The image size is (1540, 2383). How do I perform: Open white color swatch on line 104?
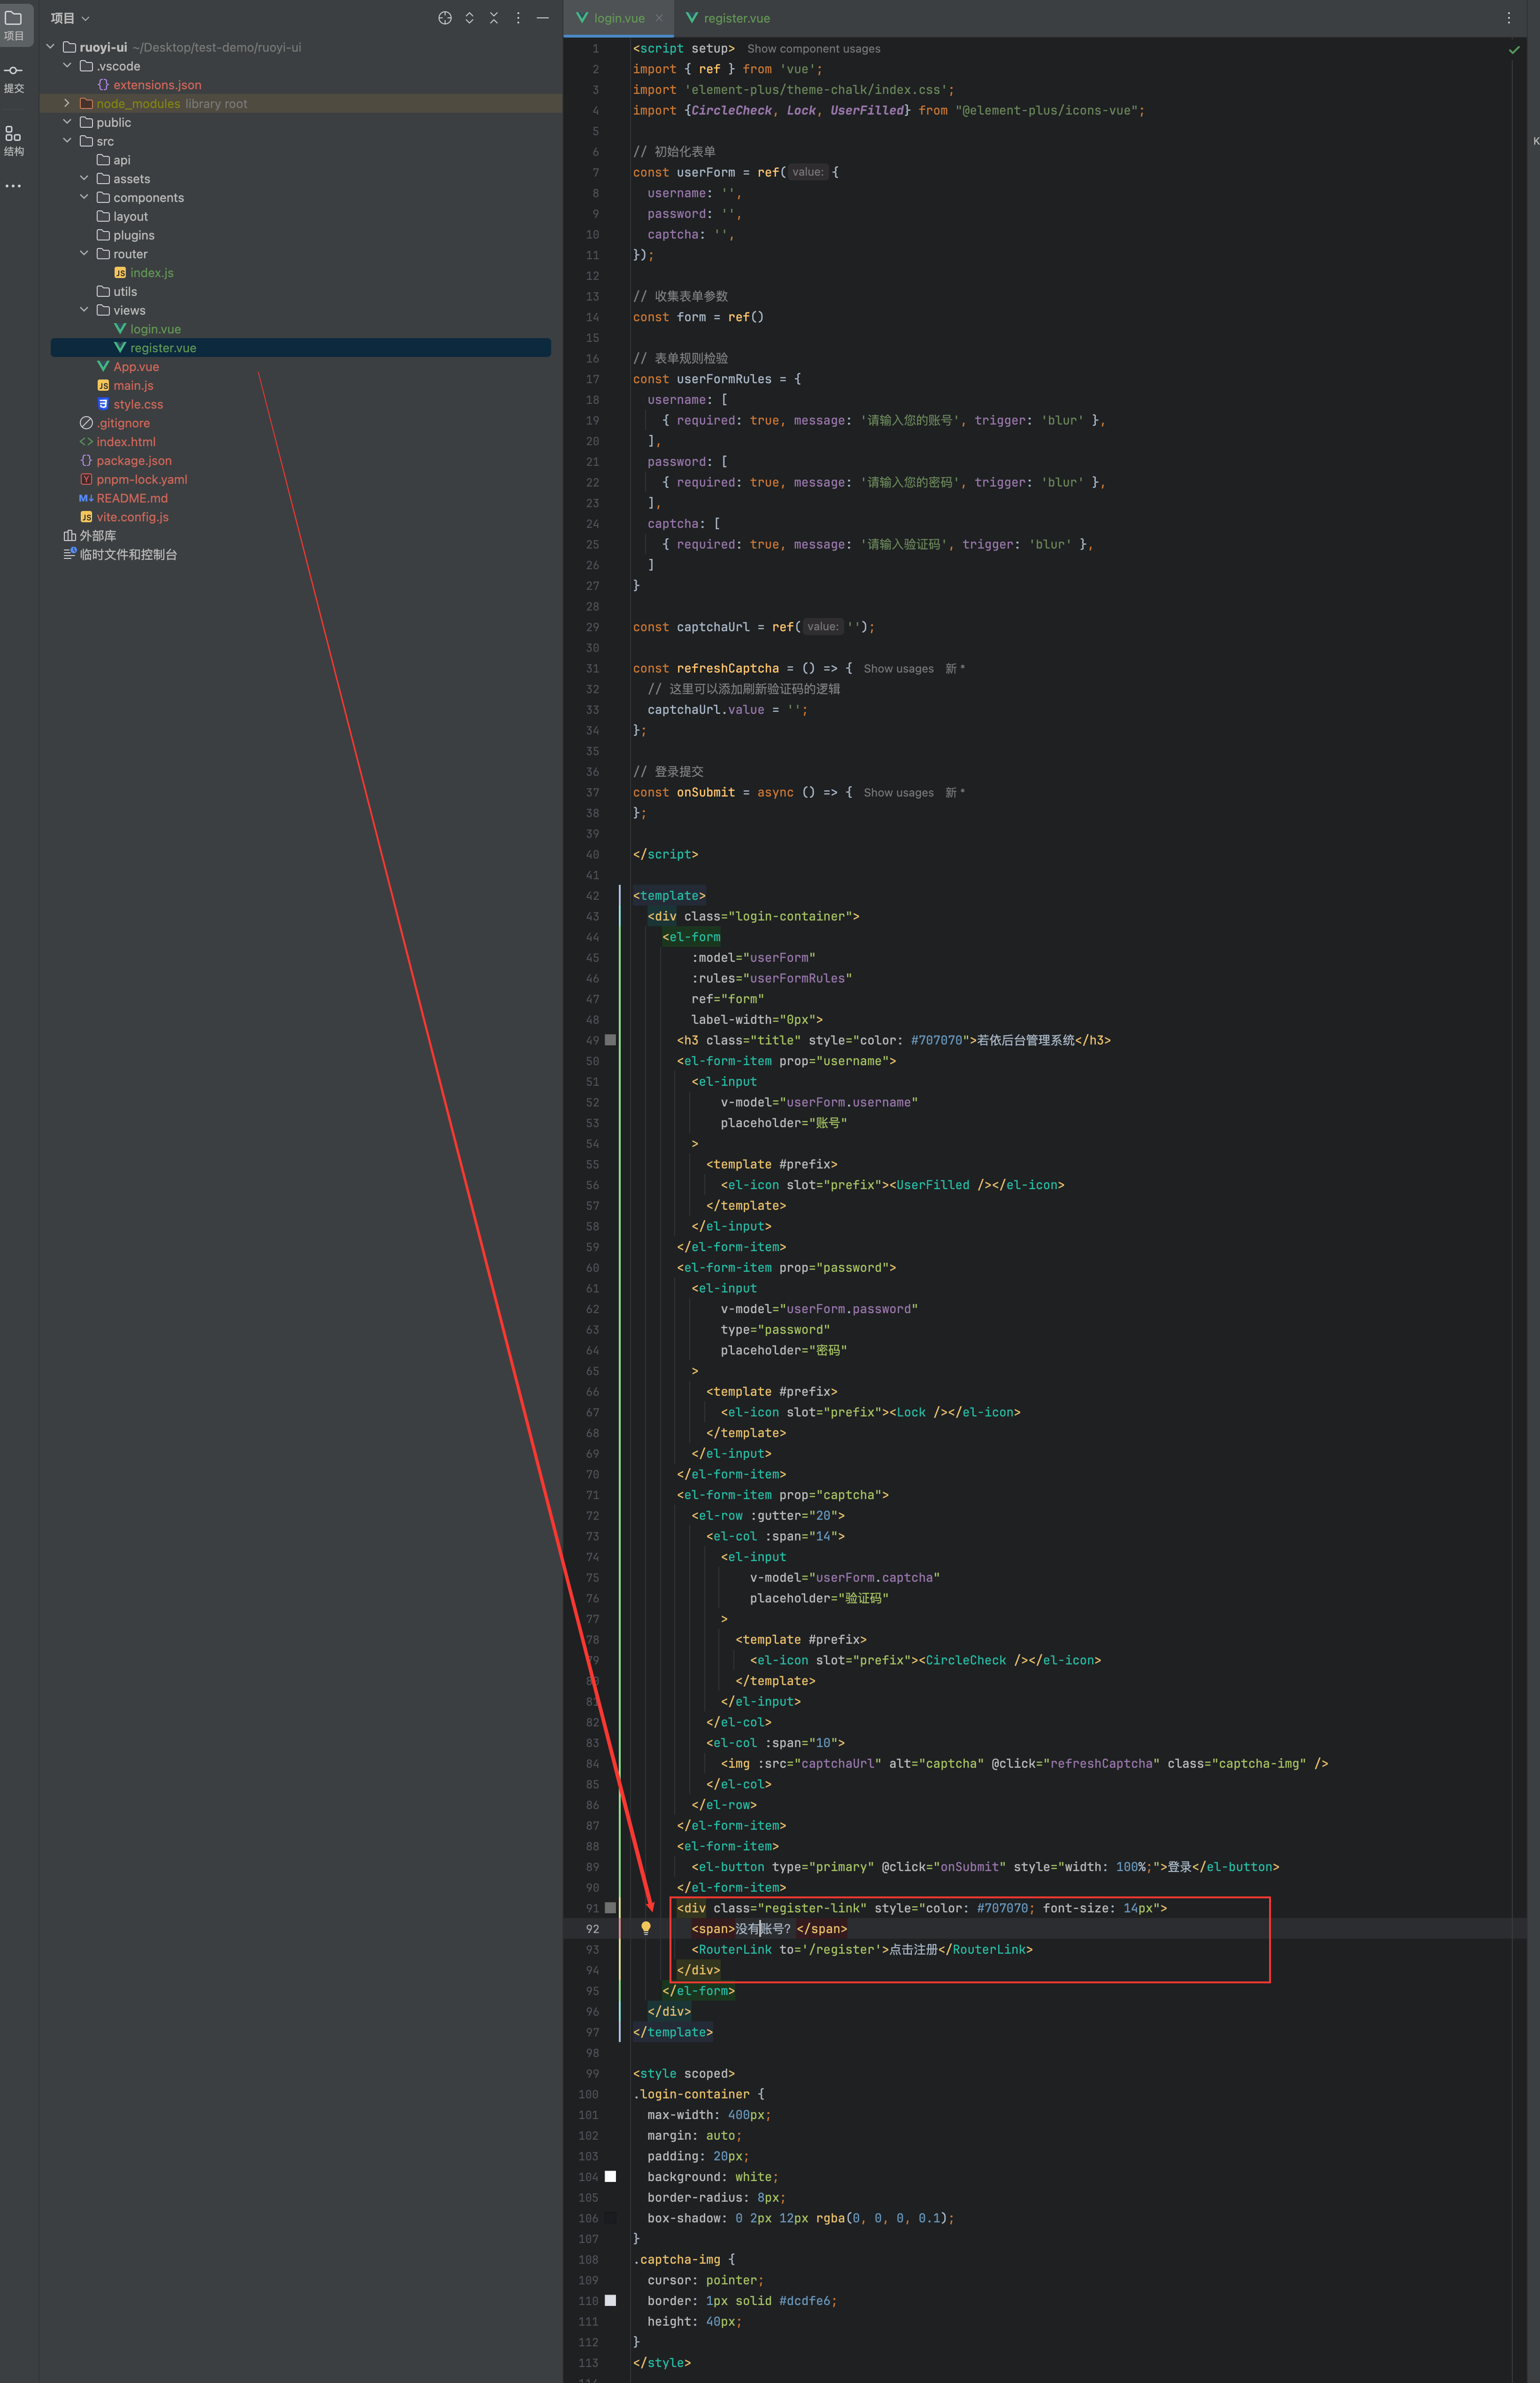[x=611, y=2177]
